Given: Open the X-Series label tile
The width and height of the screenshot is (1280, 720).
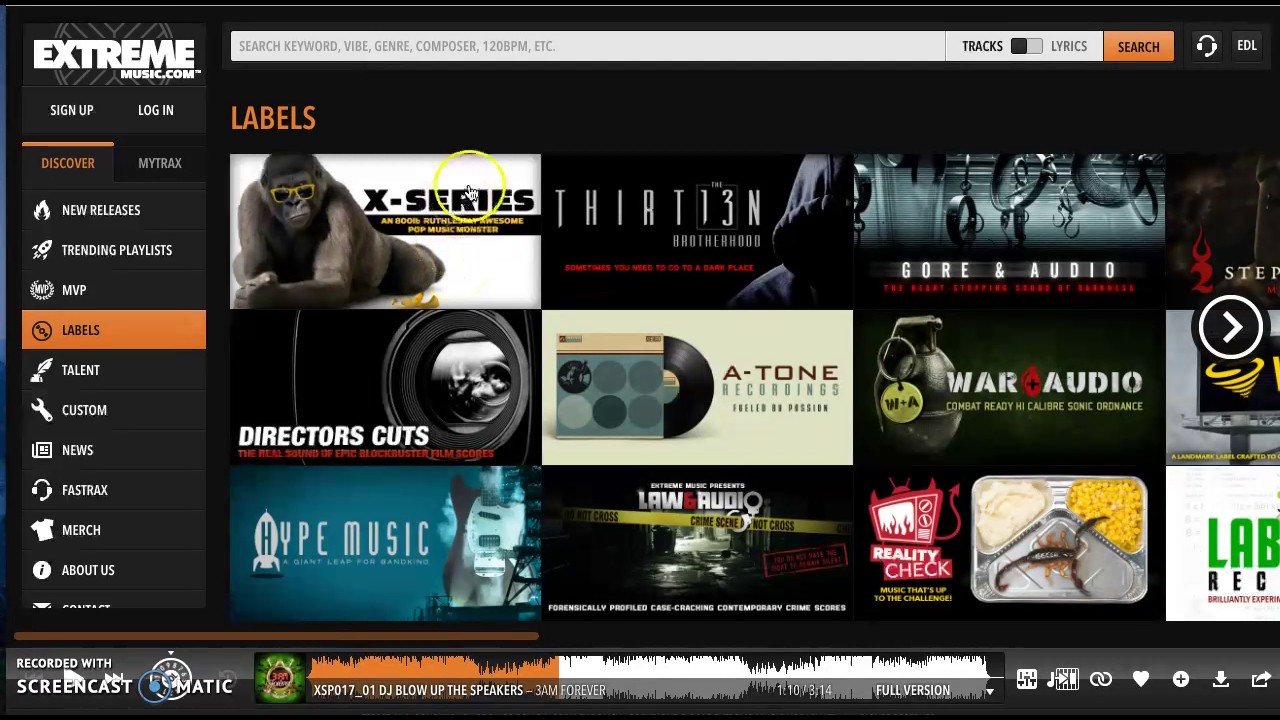Looking at the screenshot, I should (x=385, y=231).
